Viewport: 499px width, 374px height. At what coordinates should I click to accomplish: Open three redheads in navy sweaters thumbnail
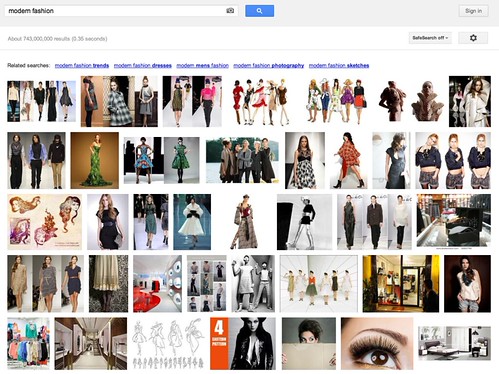pos(453,161)
